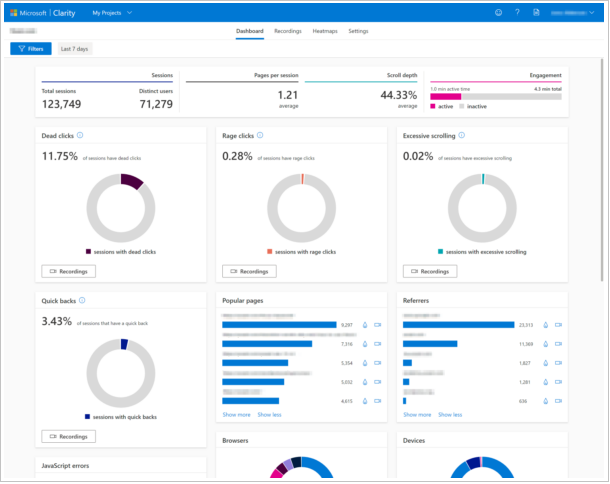Open heatmap icon for 1,281 referrer
The height and width of the screenshot is (484, 610).
point(545,382)
